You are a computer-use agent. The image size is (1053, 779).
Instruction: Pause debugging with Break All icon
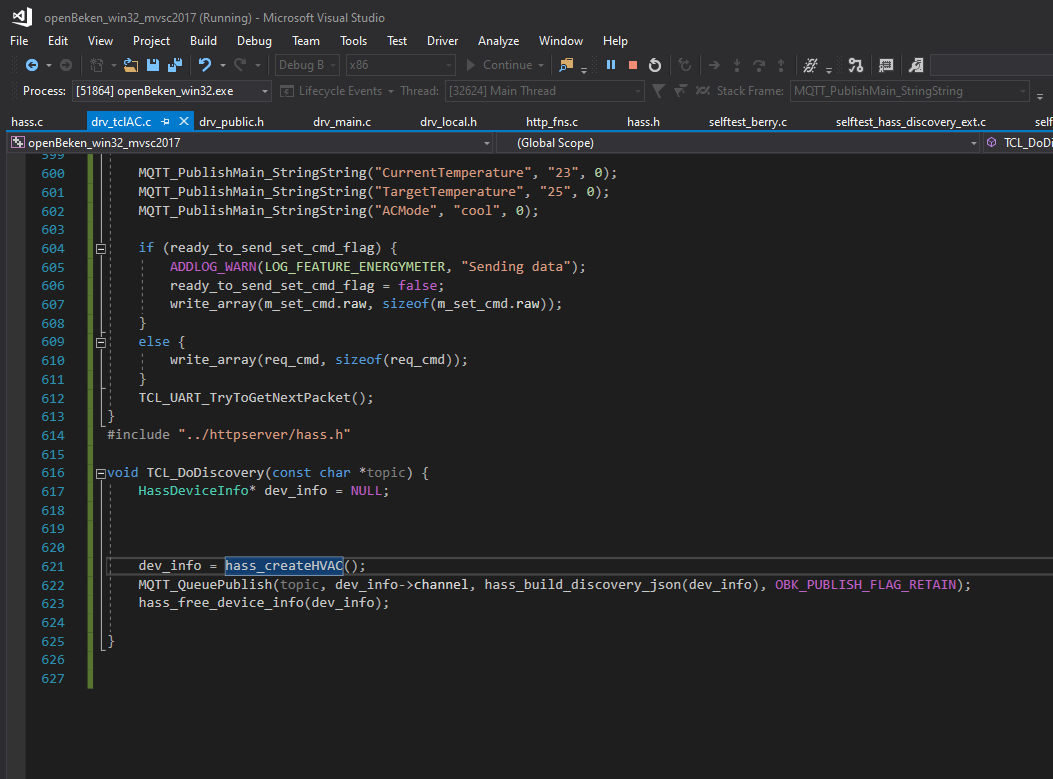click(x=611, y=65)
